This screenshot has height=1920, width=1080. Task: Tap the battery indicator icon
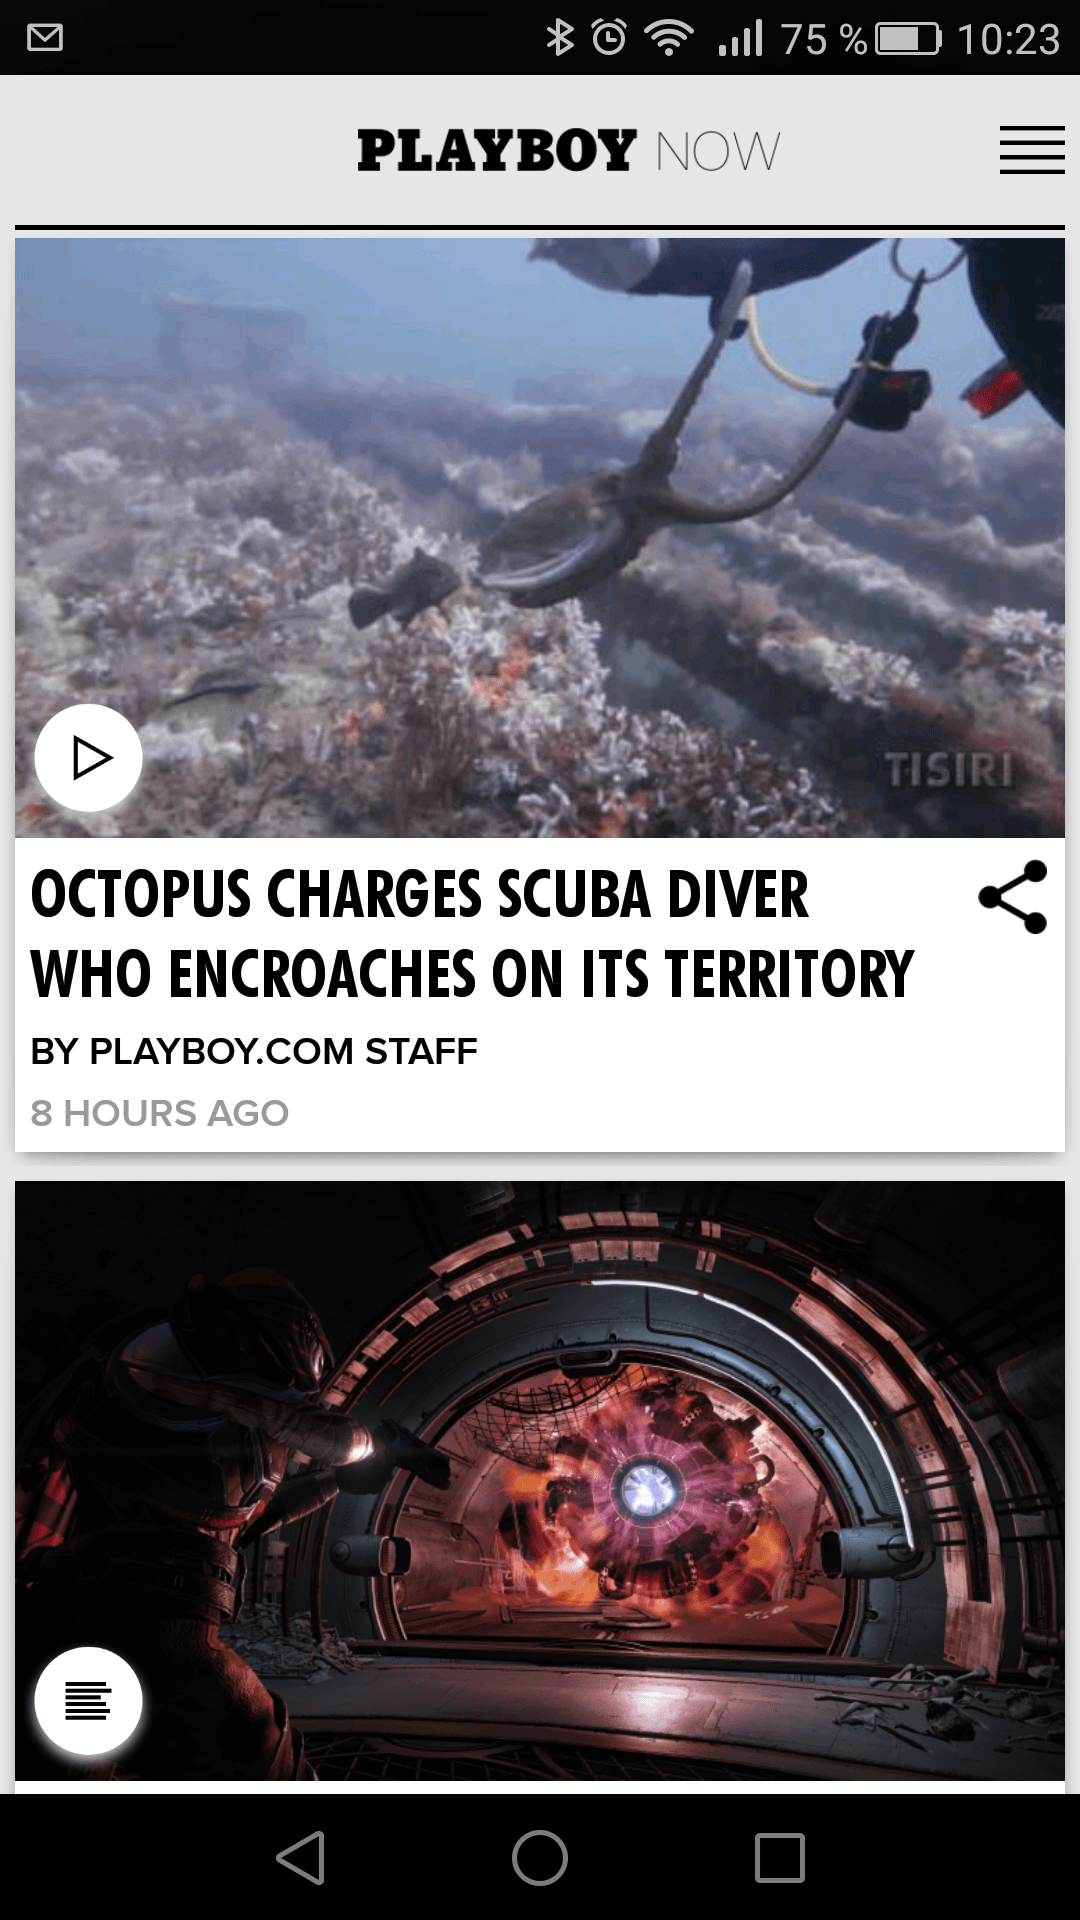(x=908, y=39)
